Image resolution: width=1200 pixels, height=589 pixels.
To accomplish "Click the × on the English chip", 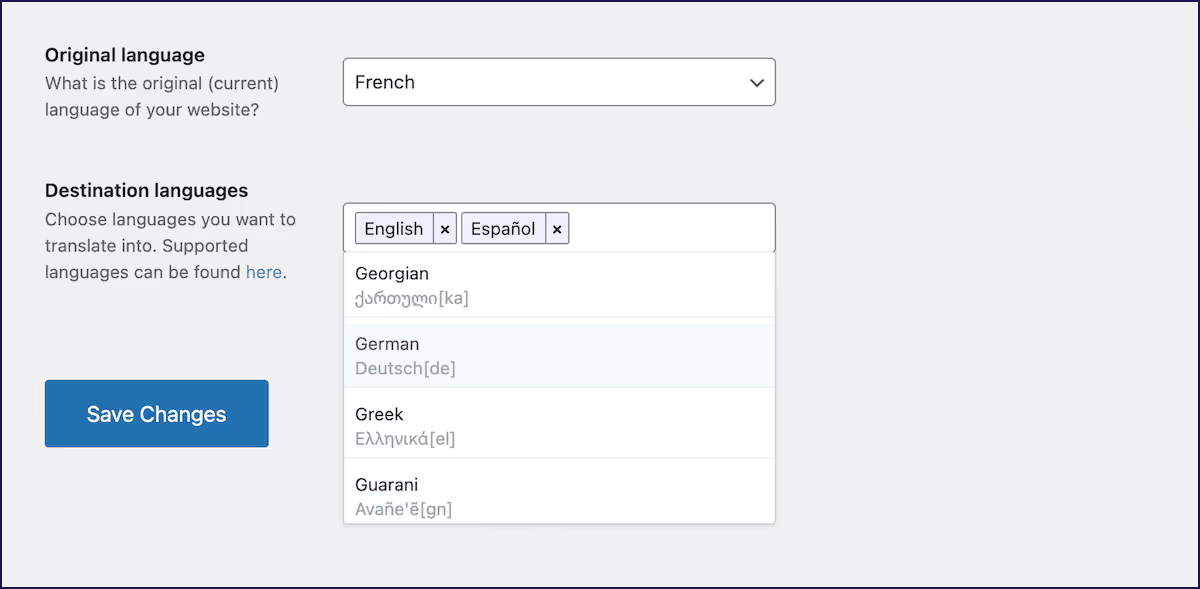I will [x=444, y=228].
